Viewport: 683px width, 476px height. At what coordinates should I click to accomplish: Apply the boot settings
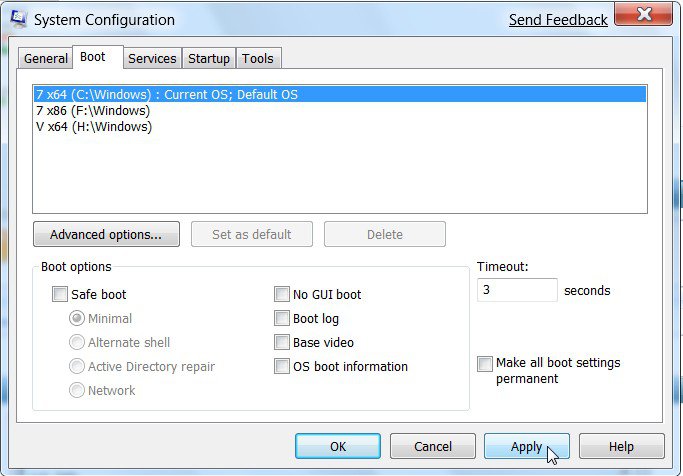(x=527, y=446)
